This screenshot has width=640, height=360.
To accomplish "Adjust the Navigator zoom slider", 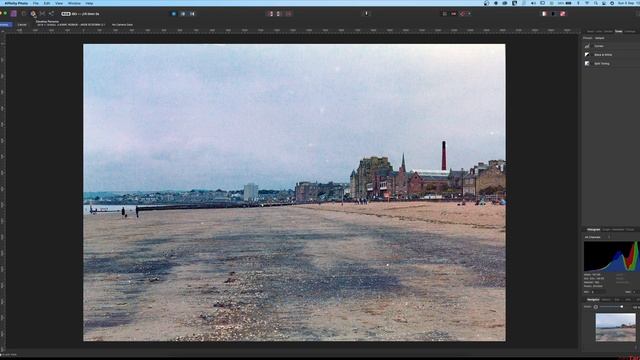I will [x=610, y=307].
